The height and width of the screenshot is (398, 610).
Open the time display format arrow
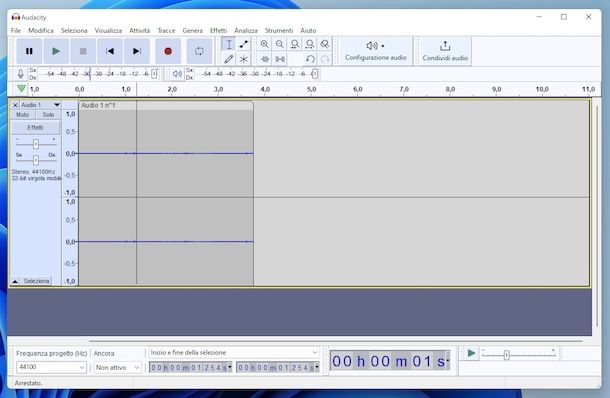coord(448,361)
